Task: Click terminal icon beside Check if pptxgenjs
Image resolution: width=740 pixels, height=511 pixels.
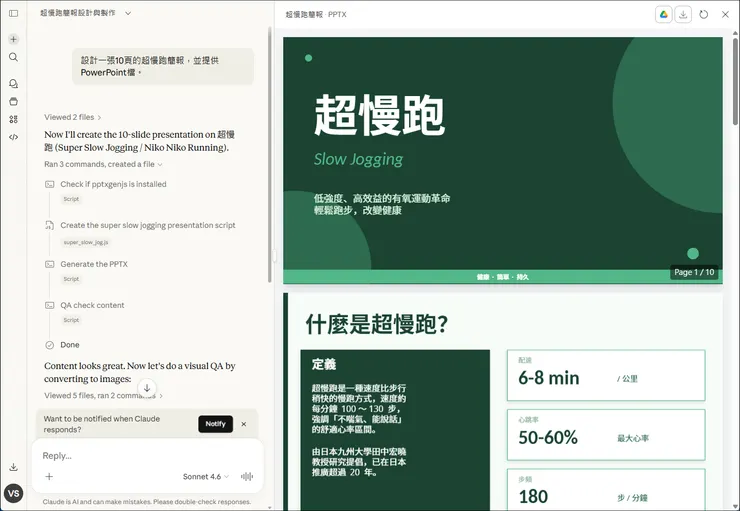Action: coord(50,184)
